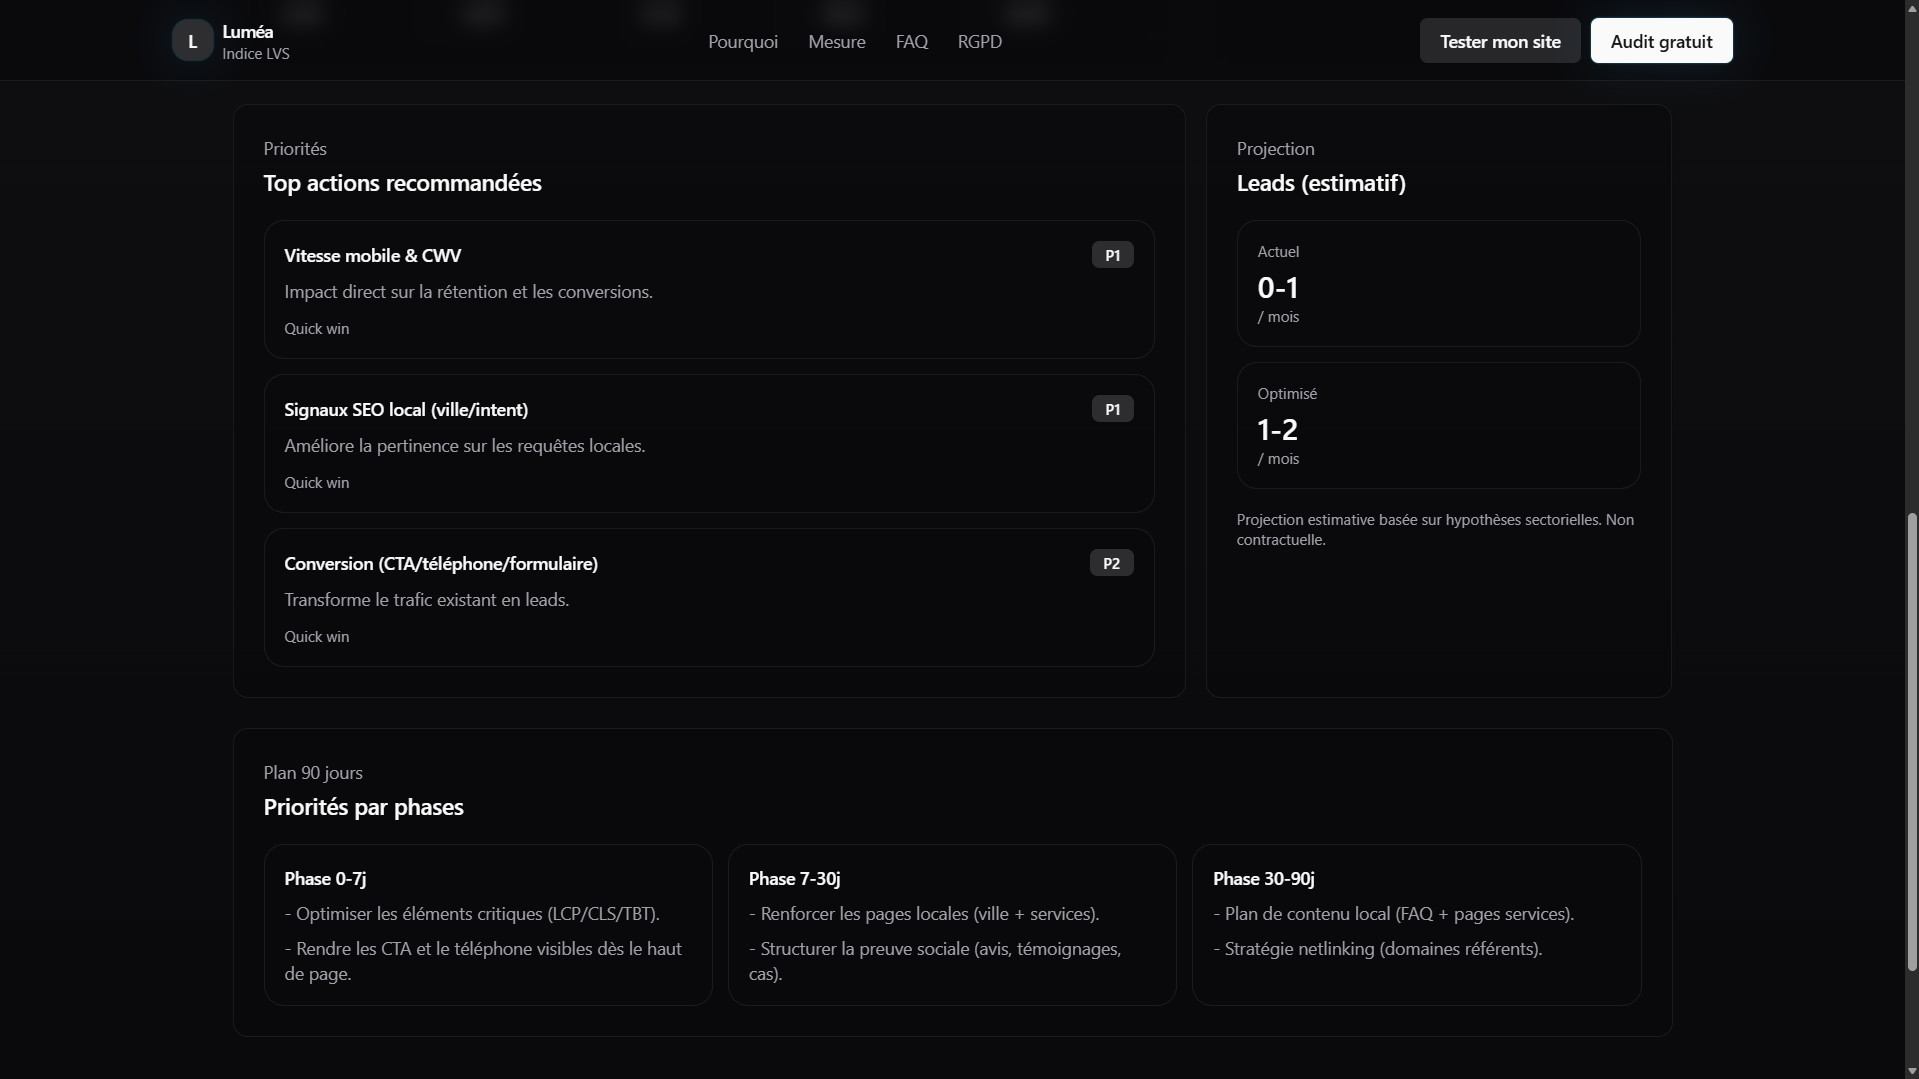Click the Actuel leads projection card
The image size is (1919, 1079).
click(x=1437, y=284)
